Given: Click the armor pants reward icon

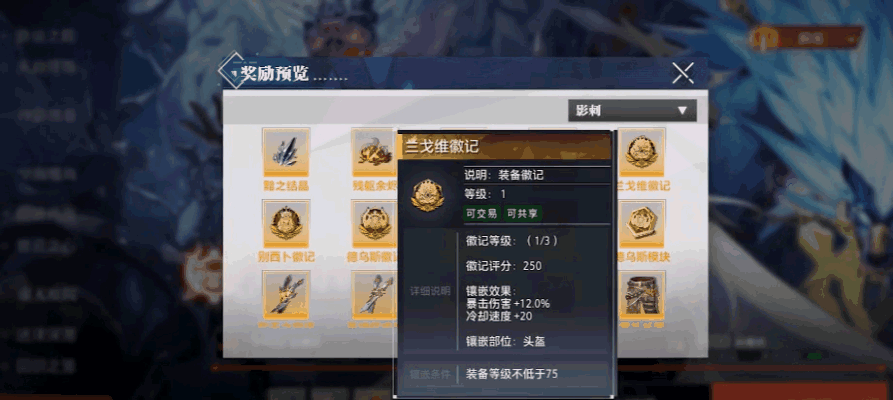Looking at the screenshot, I should tap(642, 295).
